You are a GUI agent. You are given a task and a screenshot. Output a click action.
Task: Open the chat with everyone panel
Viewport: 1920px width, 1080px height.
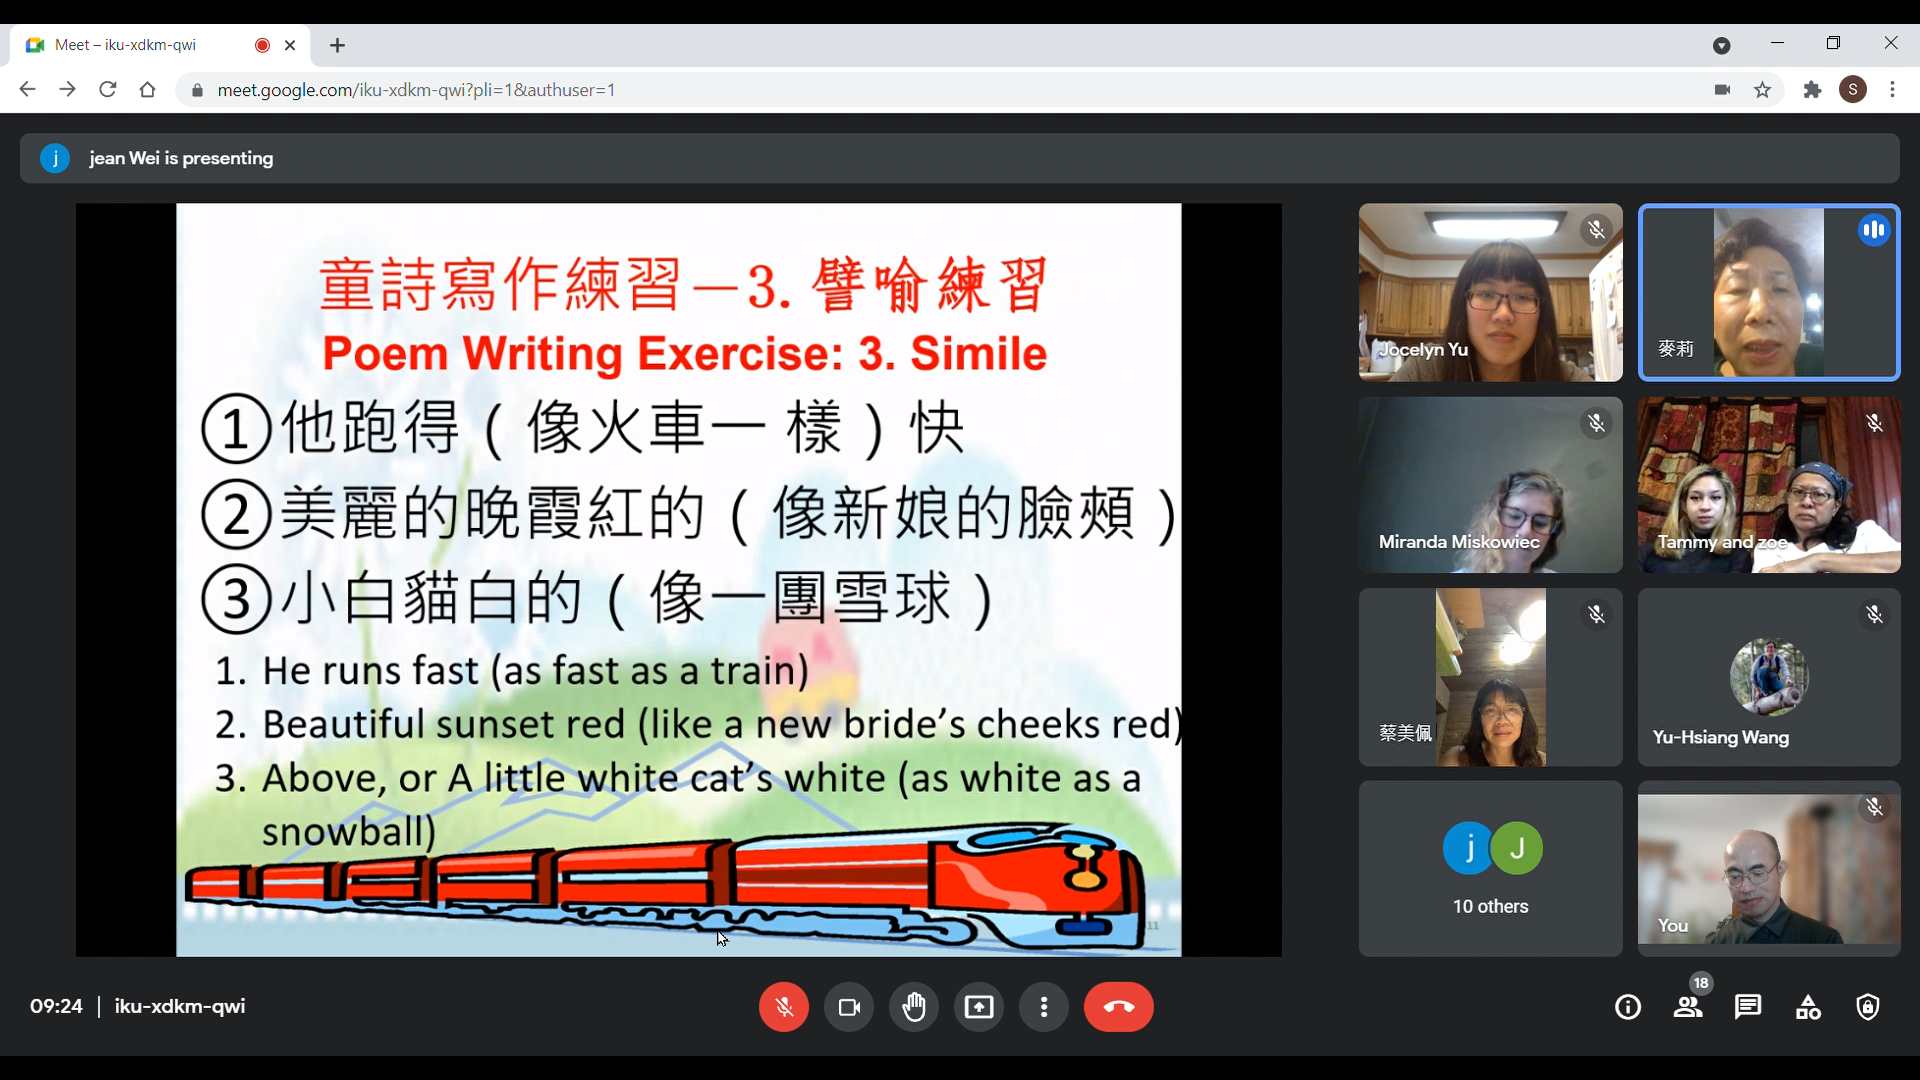pos(1748,1007)
